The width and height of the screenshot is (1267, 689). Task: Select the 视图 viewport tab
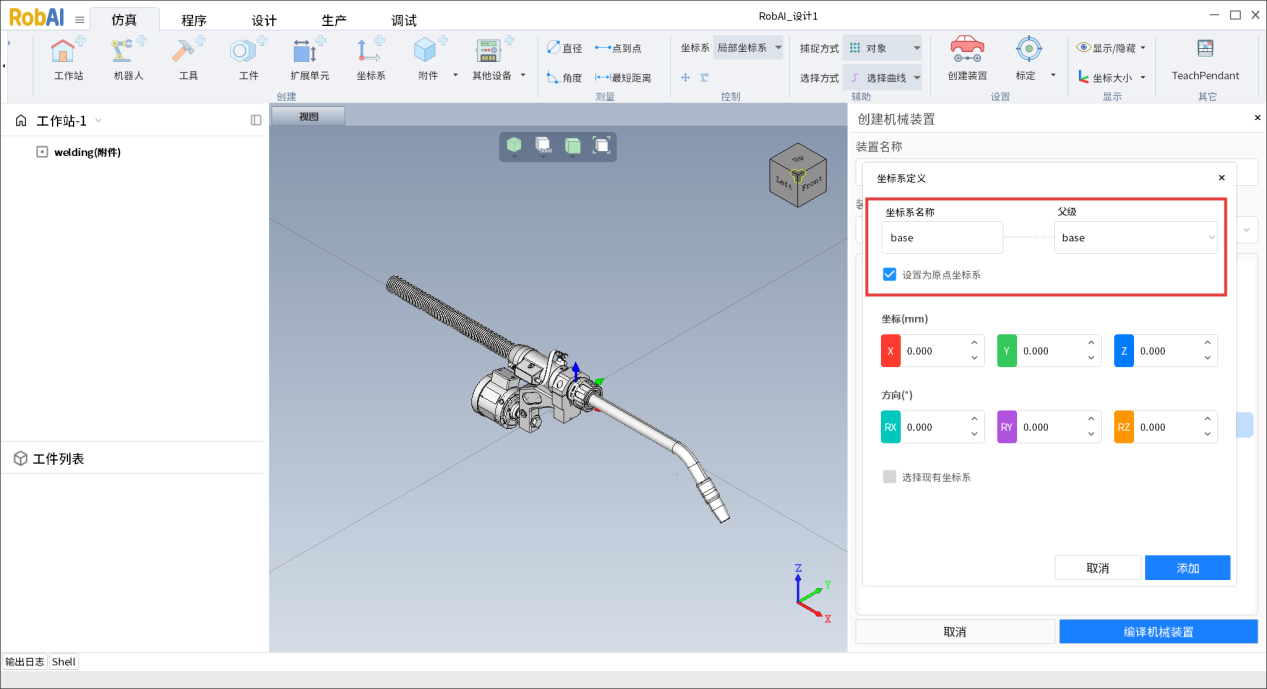point(308,116)
